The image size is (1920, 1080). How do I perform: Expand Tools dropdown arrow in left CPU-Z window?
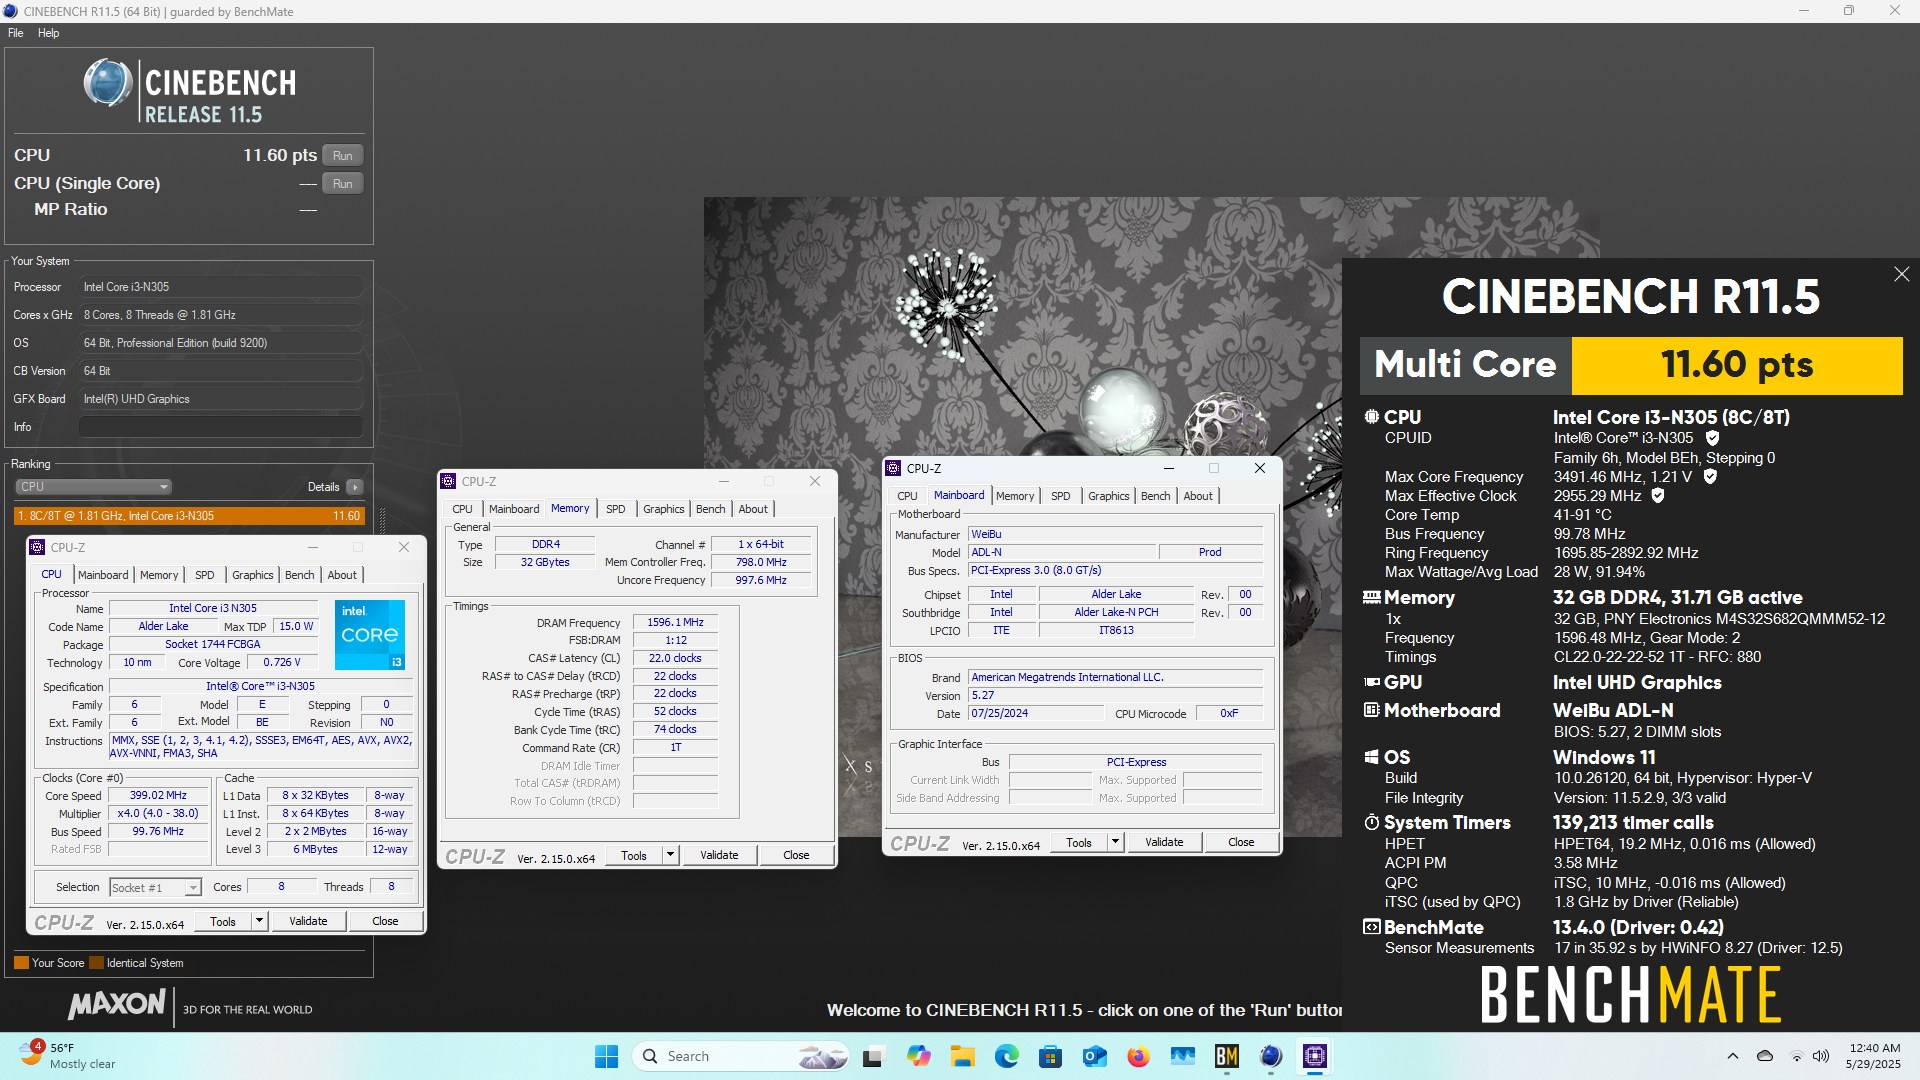tap(259, 922)
